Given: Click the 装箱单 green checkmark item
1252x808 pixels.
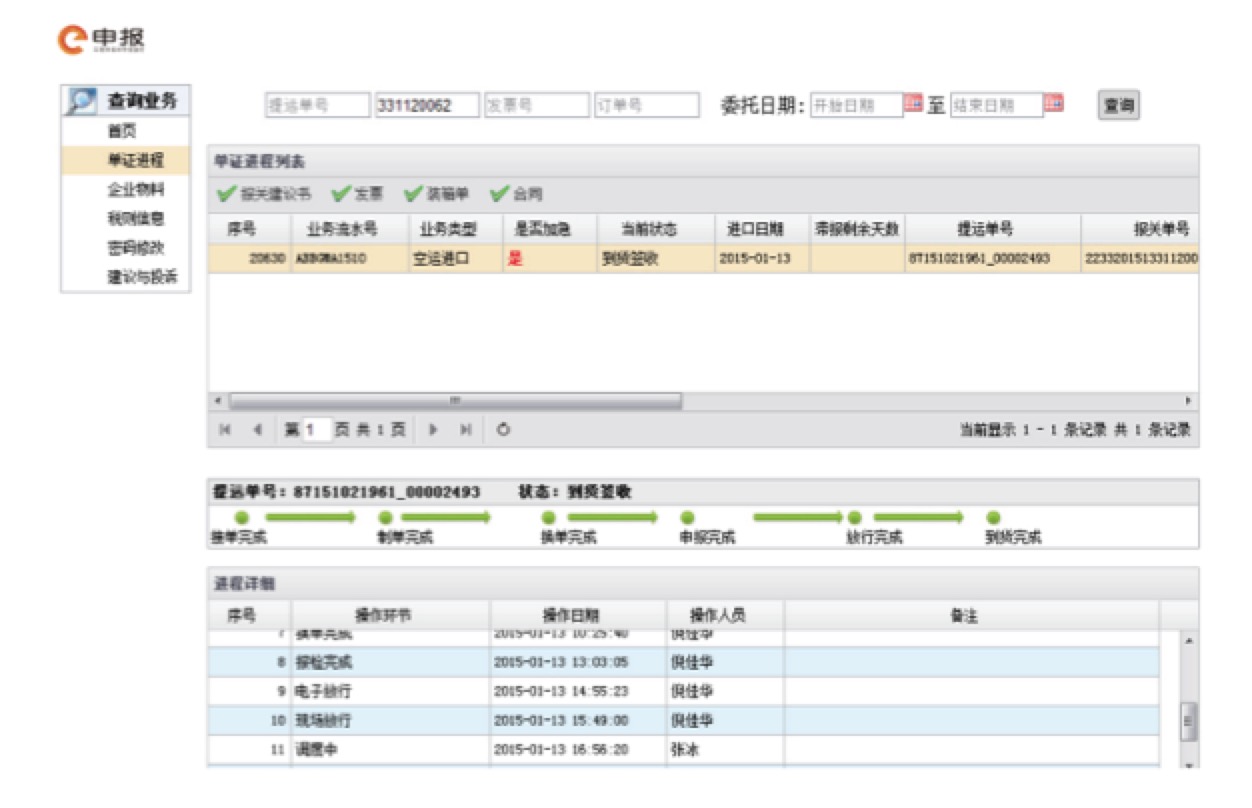Looking at the screenshot, I should [x=436, y=194].
